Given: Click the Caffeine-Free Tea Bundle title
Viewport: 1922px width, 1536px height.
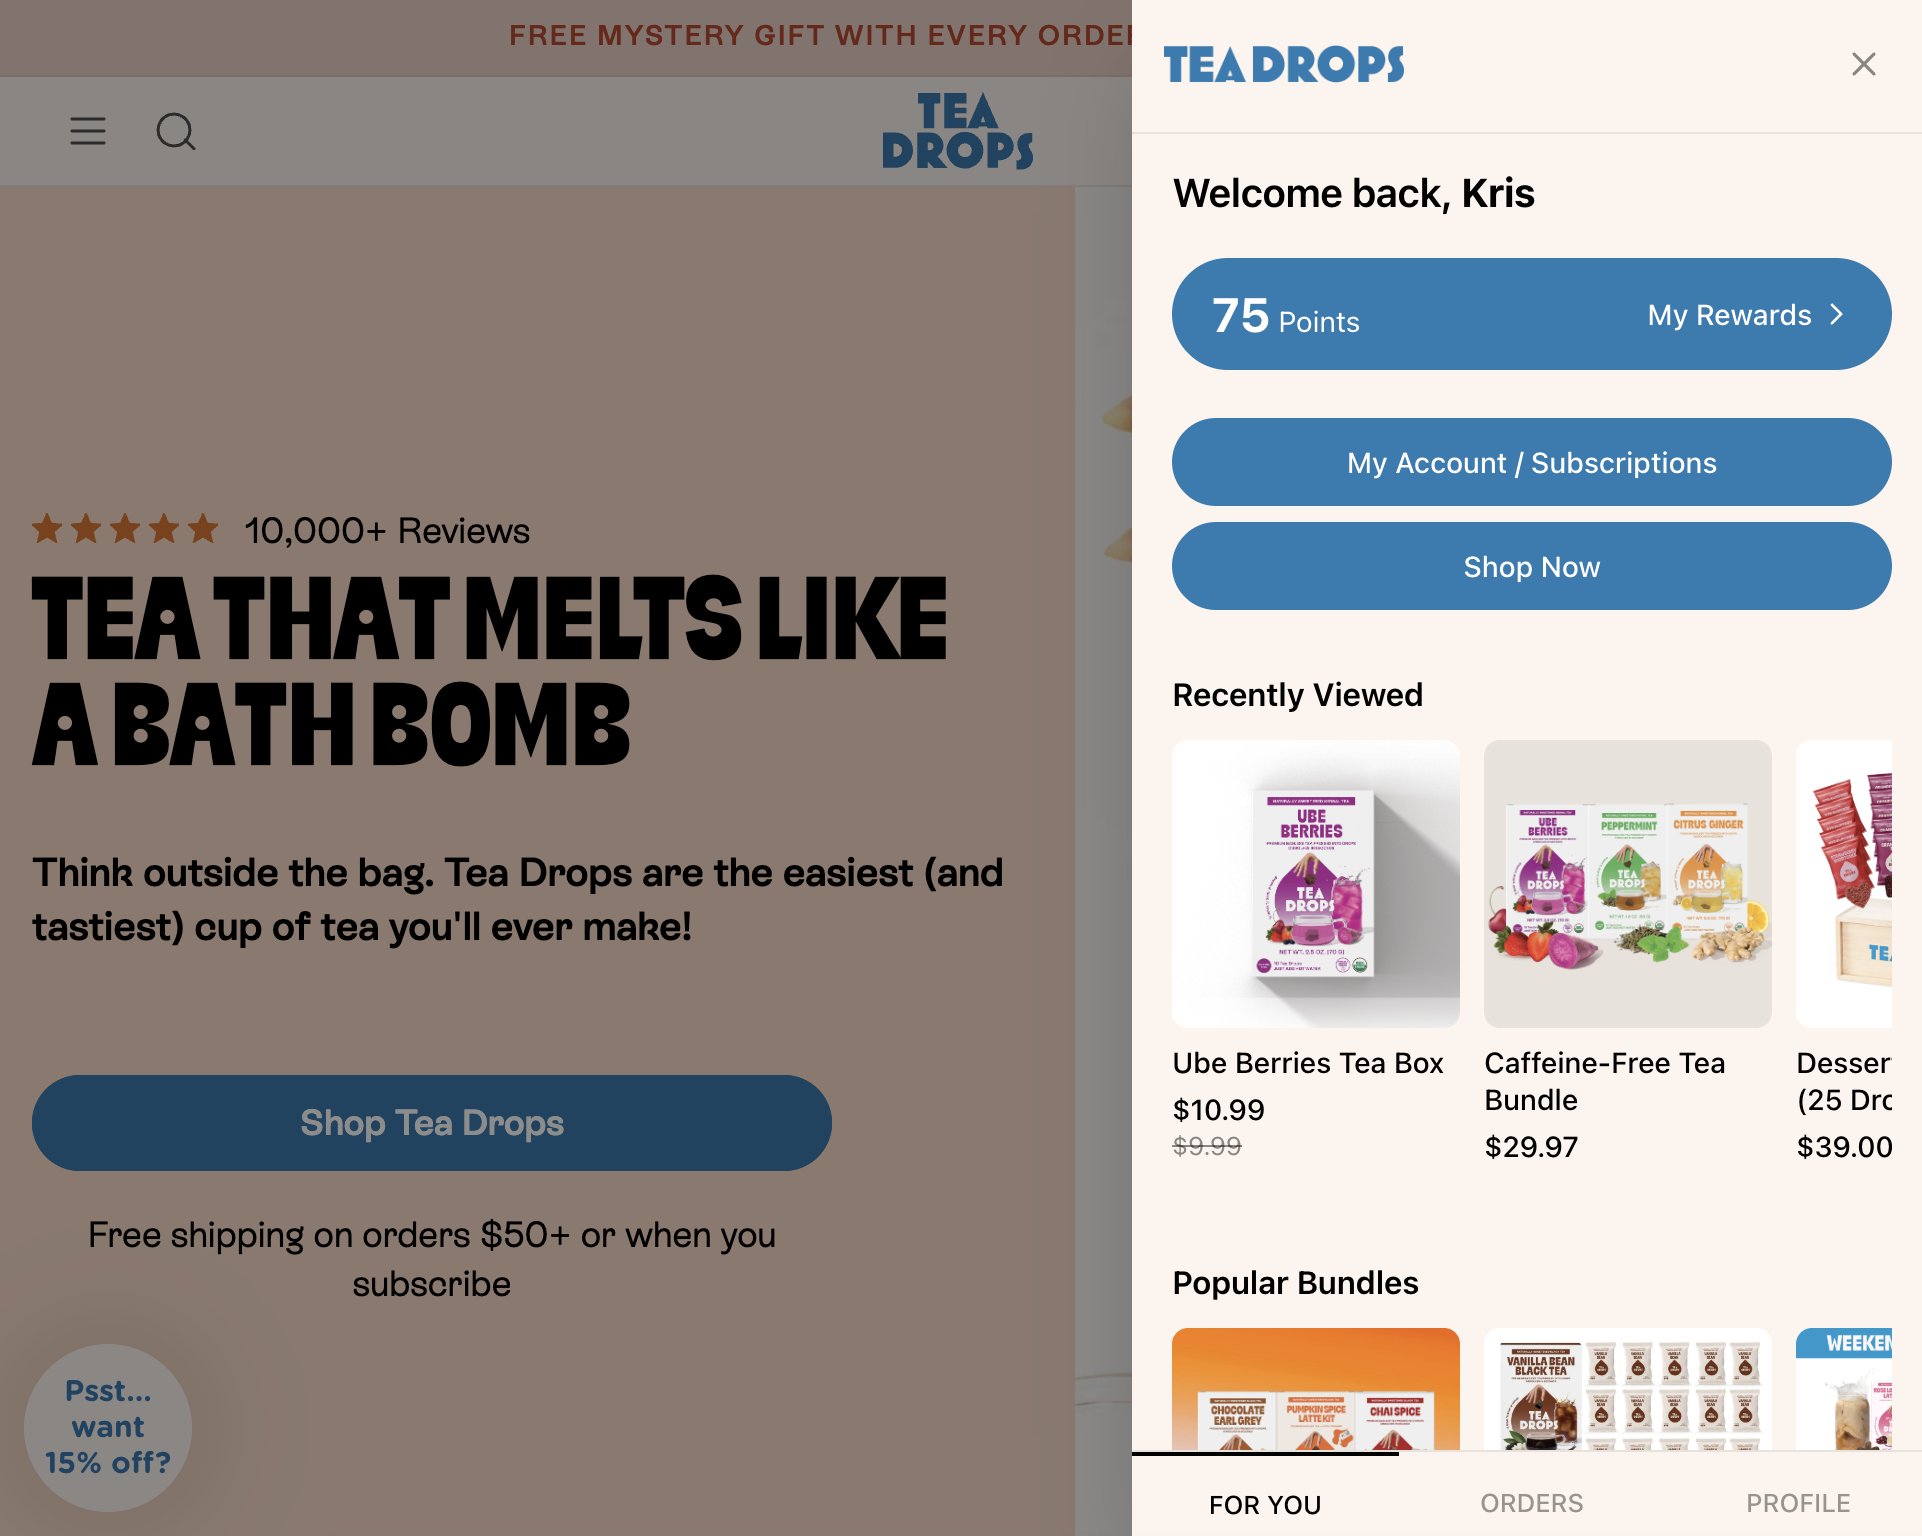Looking at the screenshot, I should (x=1604, y=1081).
